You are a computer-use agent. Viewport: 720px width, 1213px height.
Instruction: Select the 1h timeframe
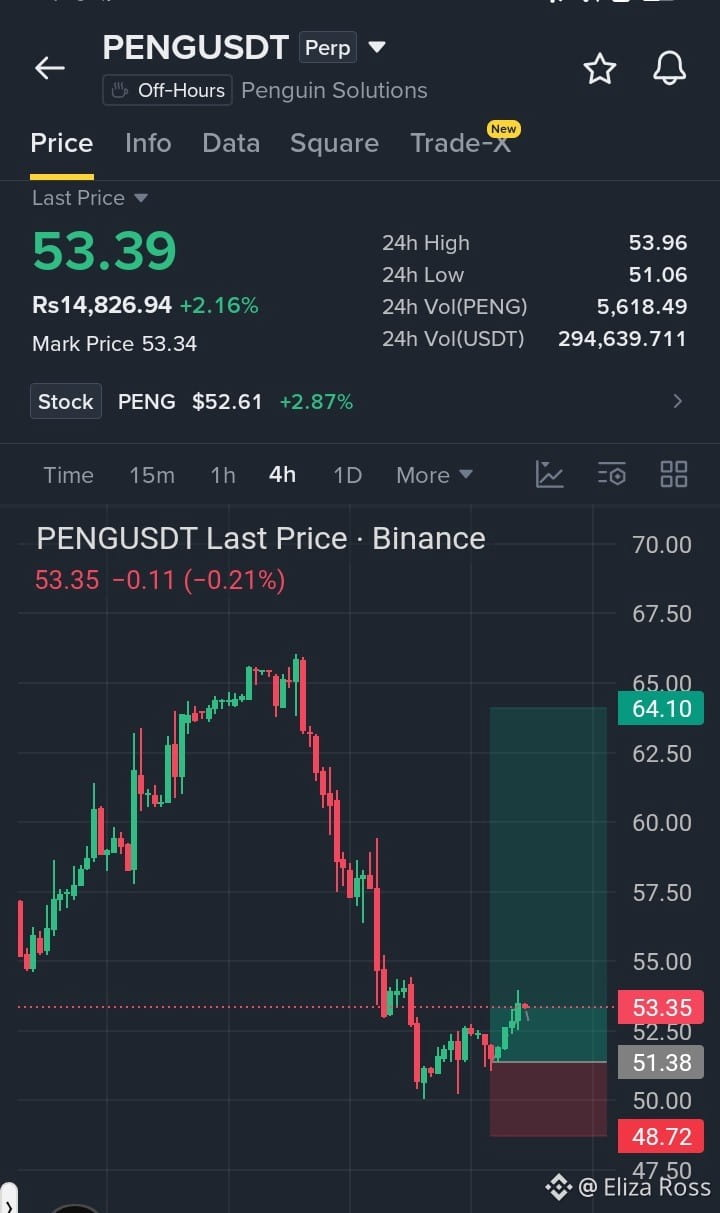(223, 475)
